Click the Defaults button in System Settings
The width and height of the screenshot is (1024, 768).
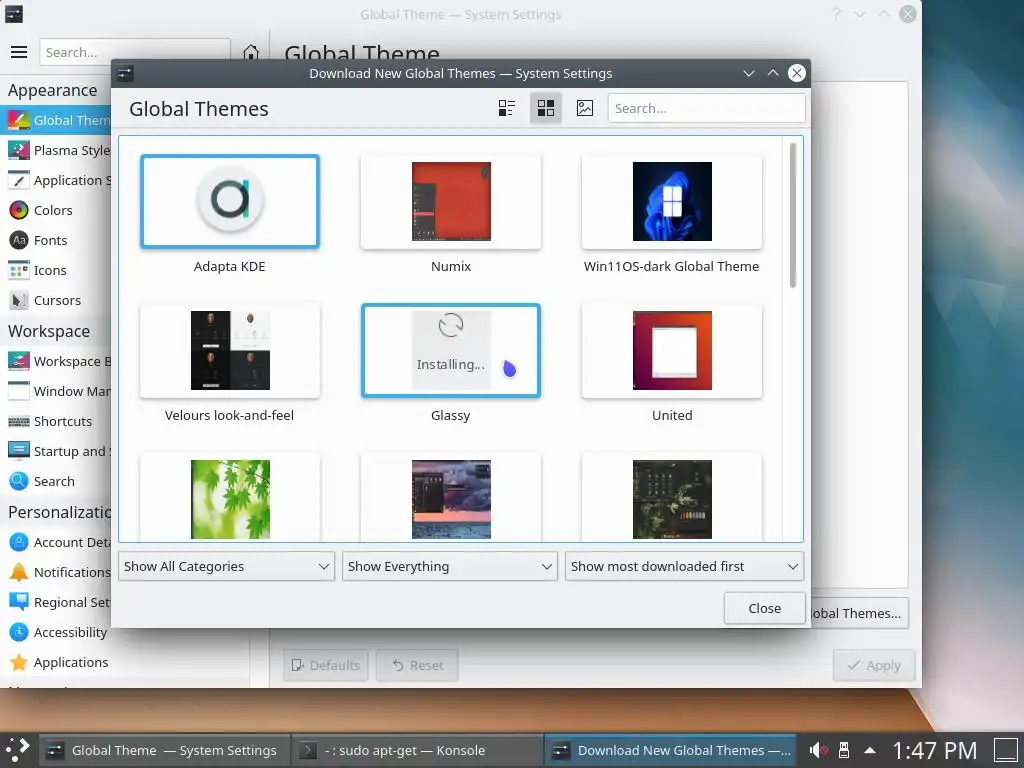pyautogui.click(x=326, y=665)
